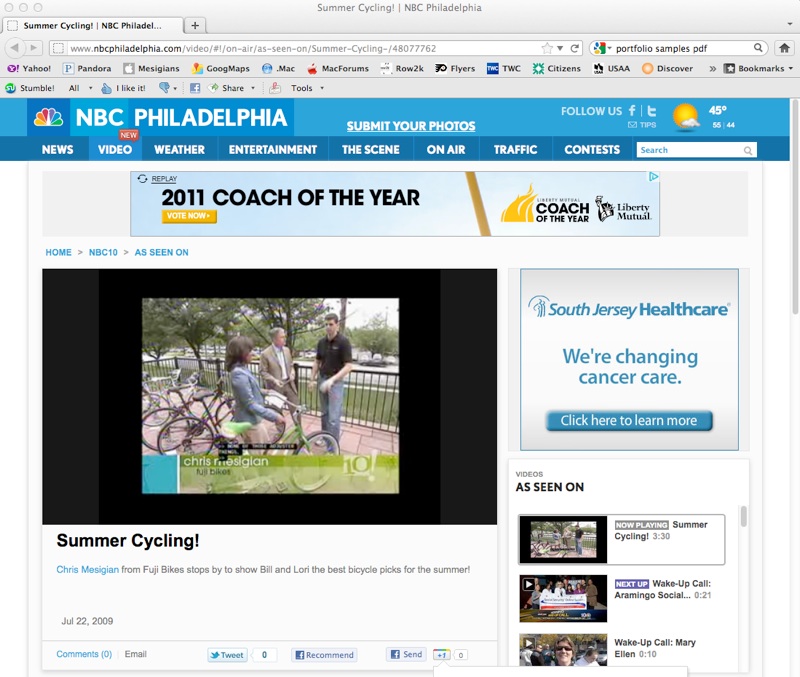Click the Submit Your Photos link
The width and height of the screenshot is (800, 677).
point(397,126)
